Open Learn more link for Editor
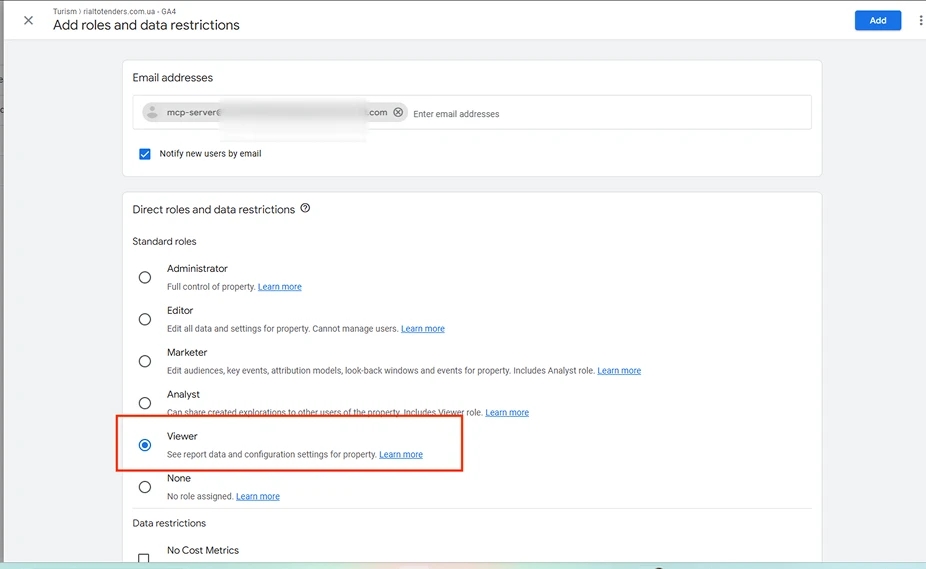 (423, 329)
